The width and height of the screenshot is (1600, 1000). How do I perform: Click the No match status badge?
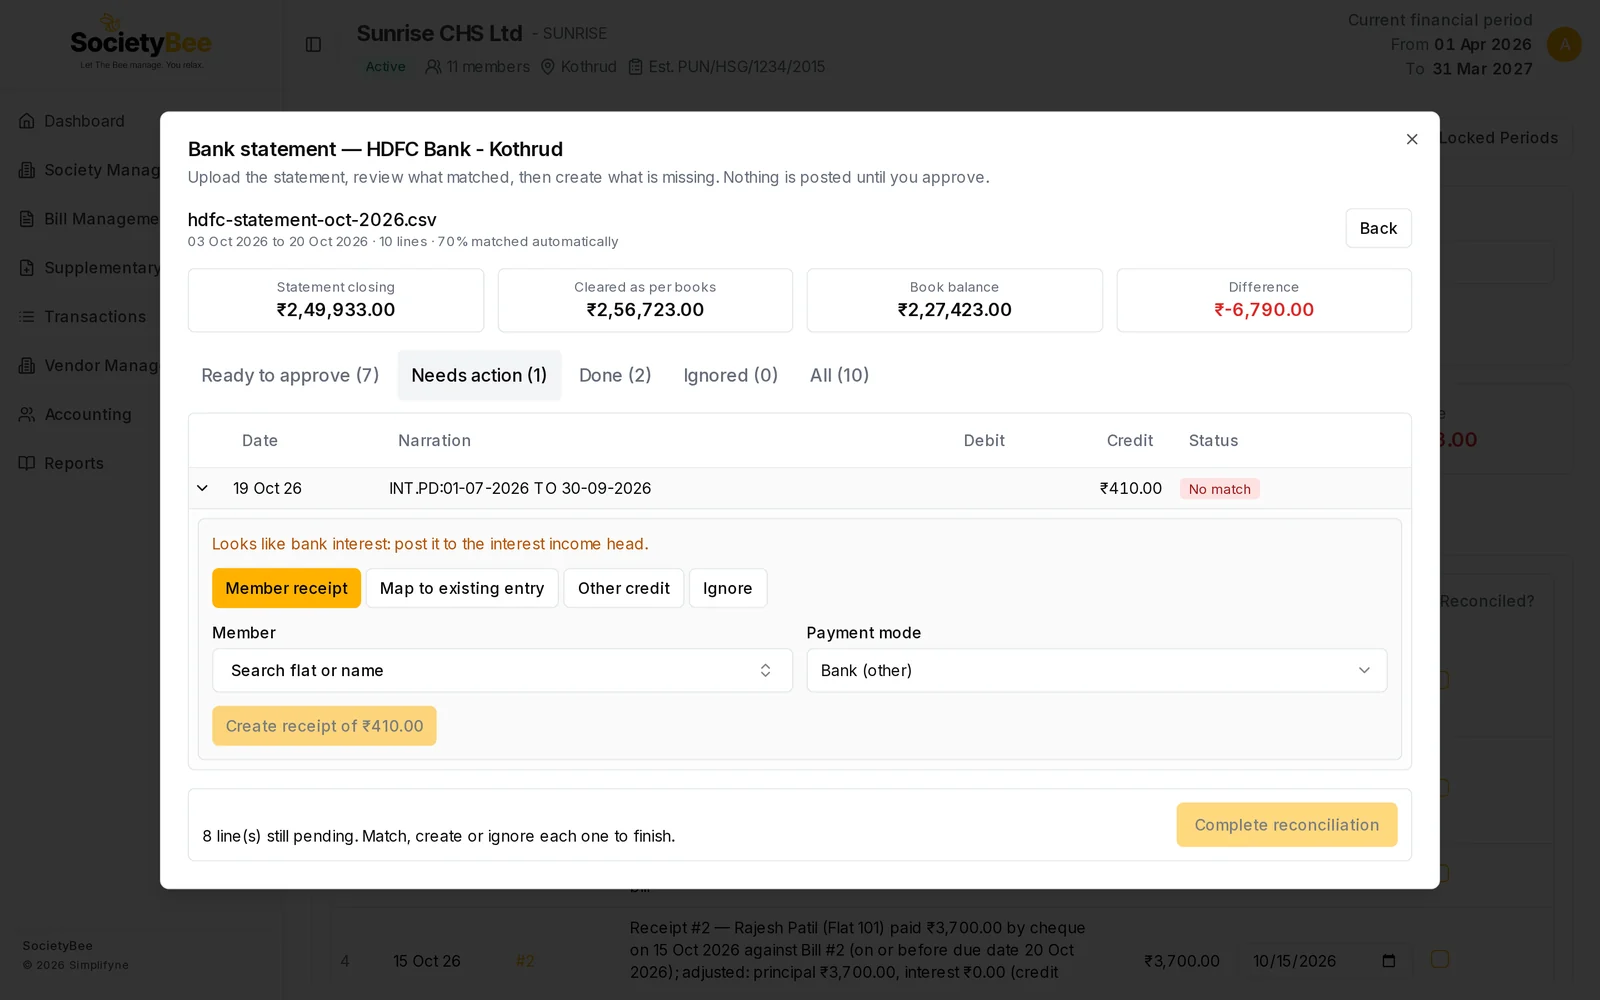1219,489
